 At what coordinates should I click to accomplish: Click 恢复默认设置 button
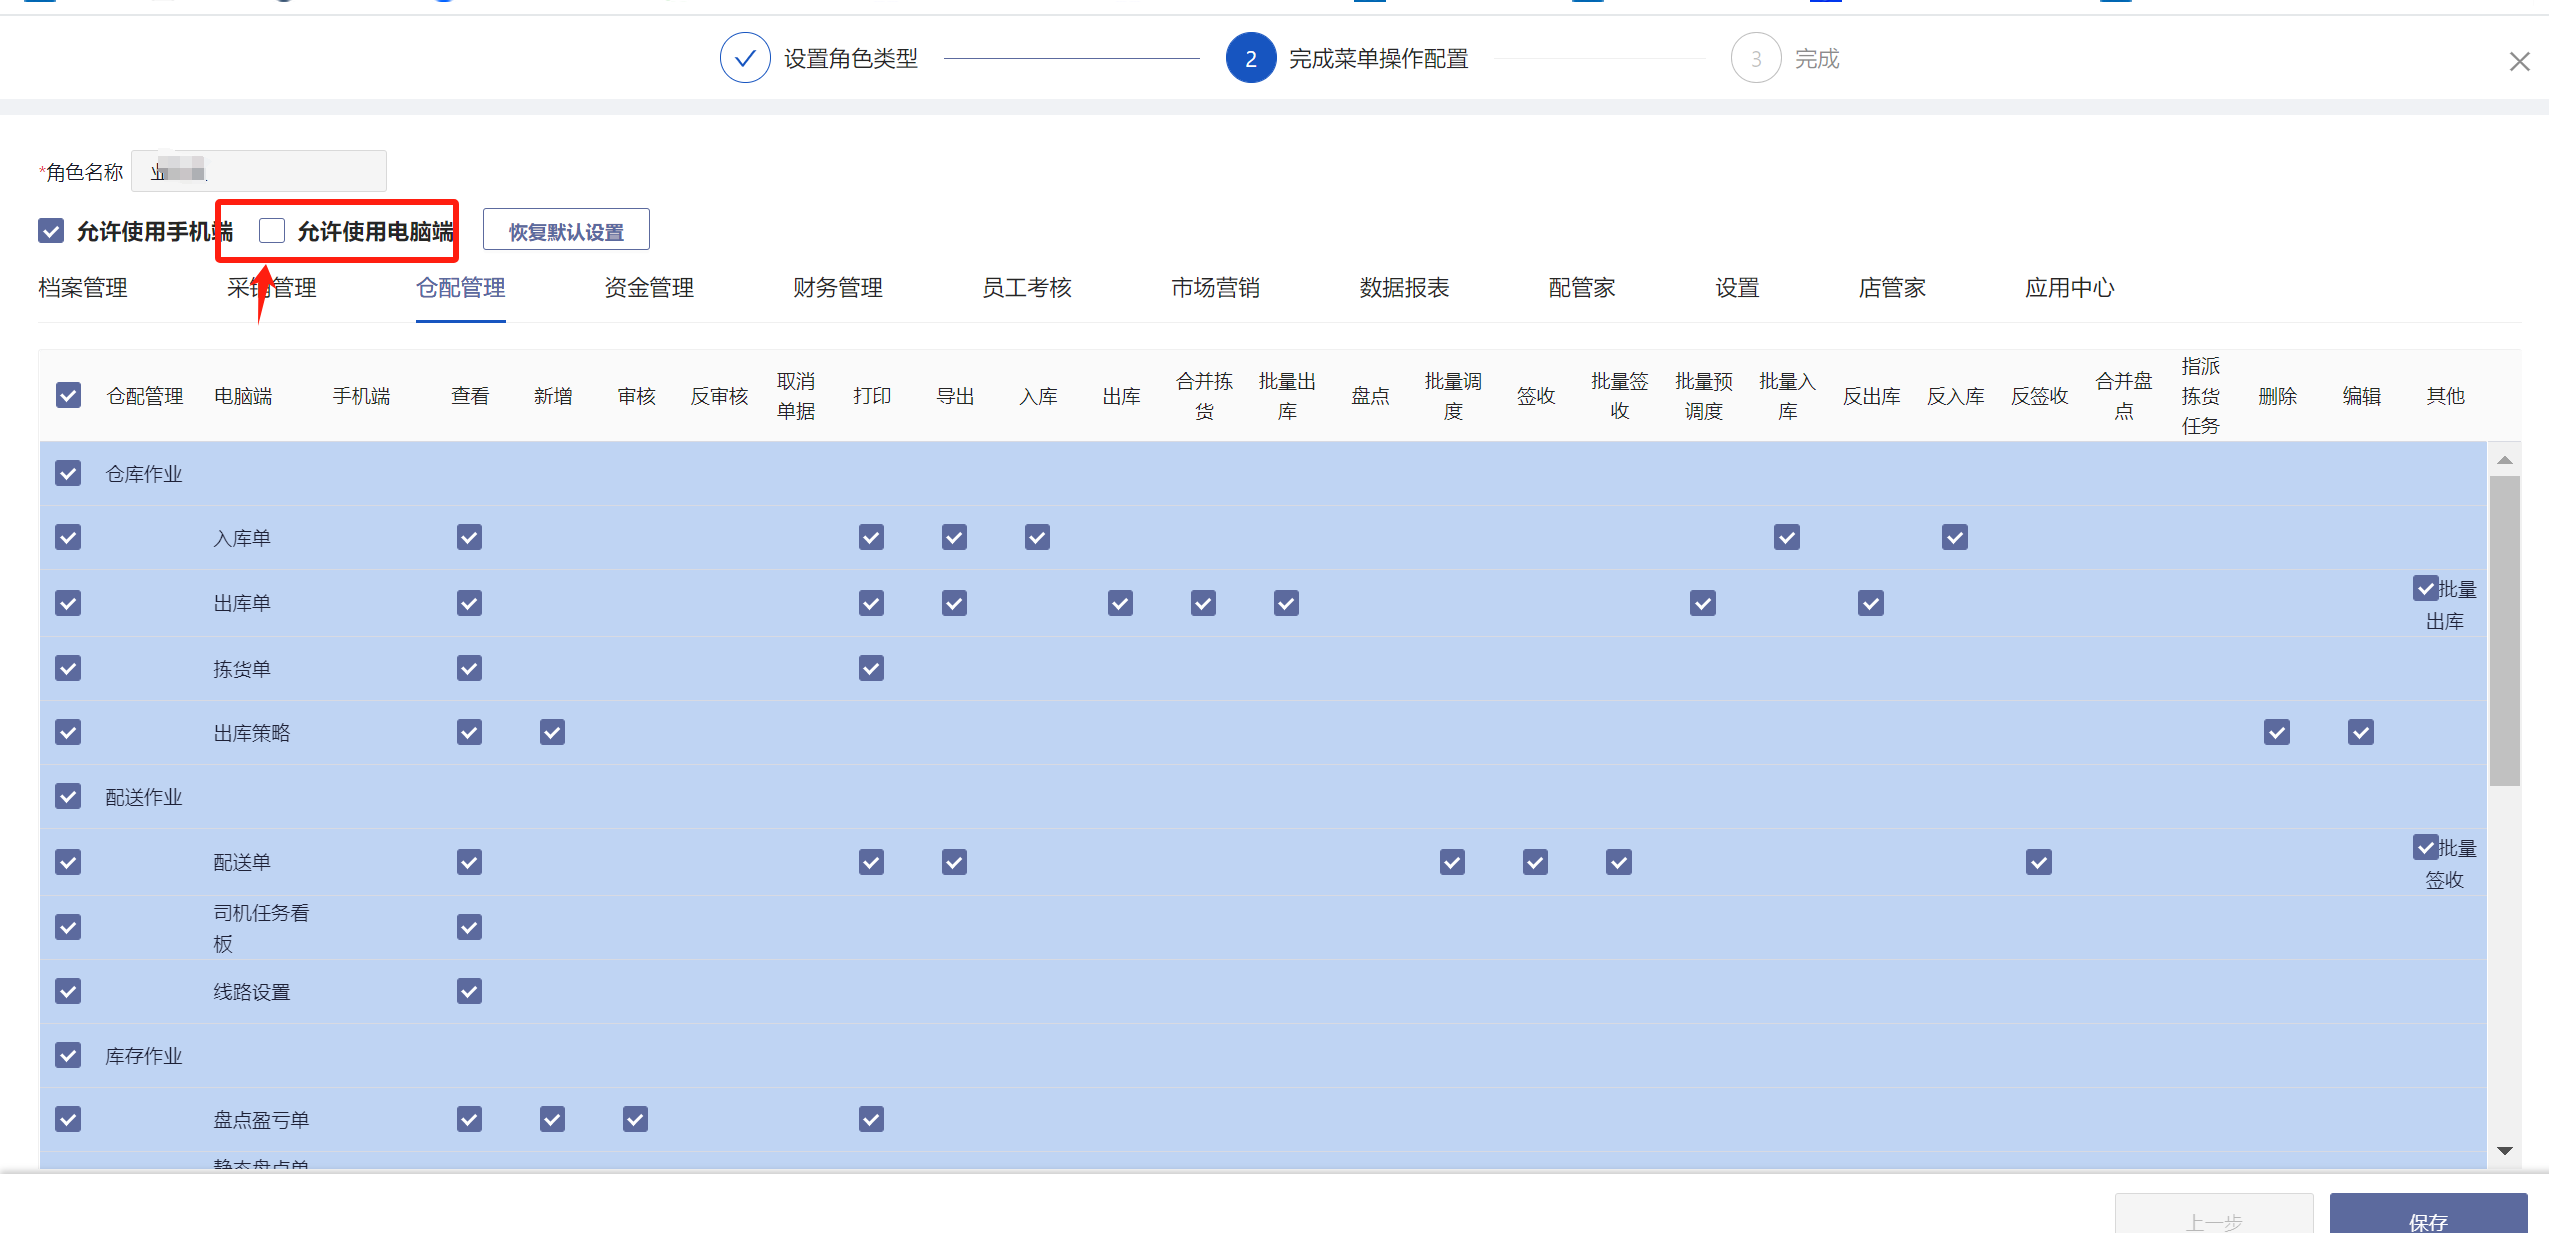(566, 231)
